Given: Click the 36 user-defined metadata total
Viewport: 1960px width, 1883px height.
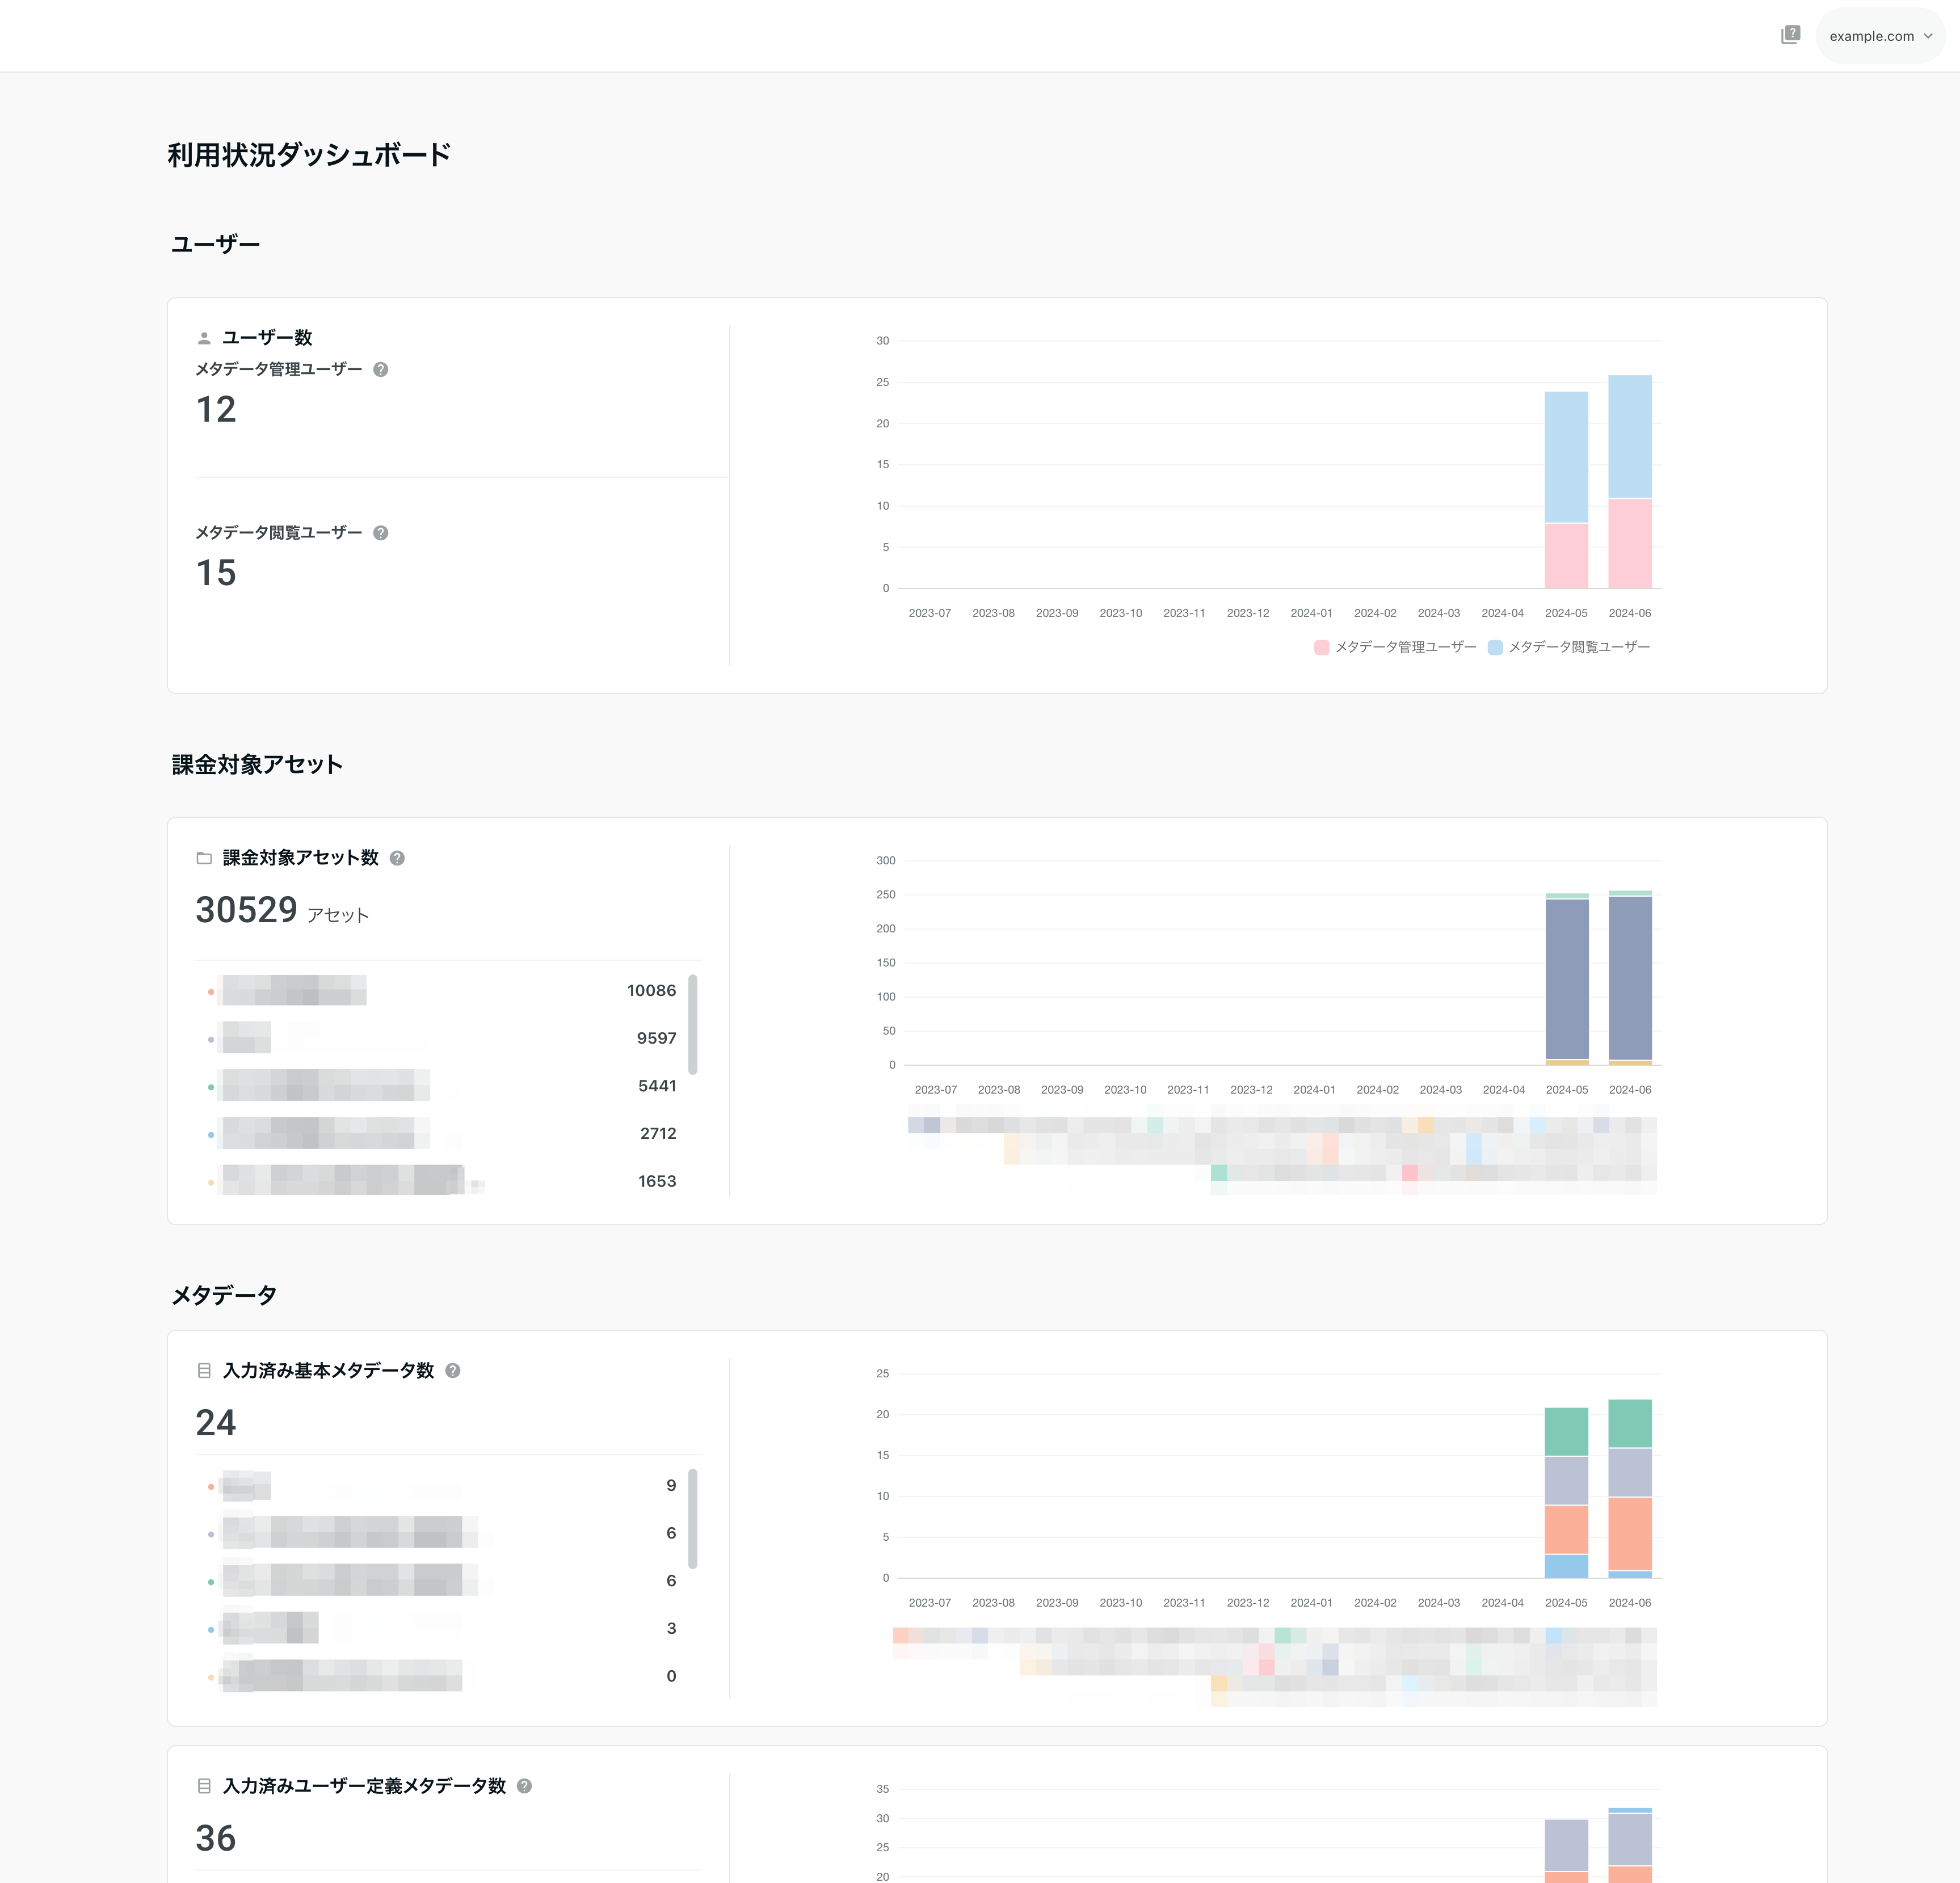Looking at the screenshot, I should click(x=216, y=1838).
